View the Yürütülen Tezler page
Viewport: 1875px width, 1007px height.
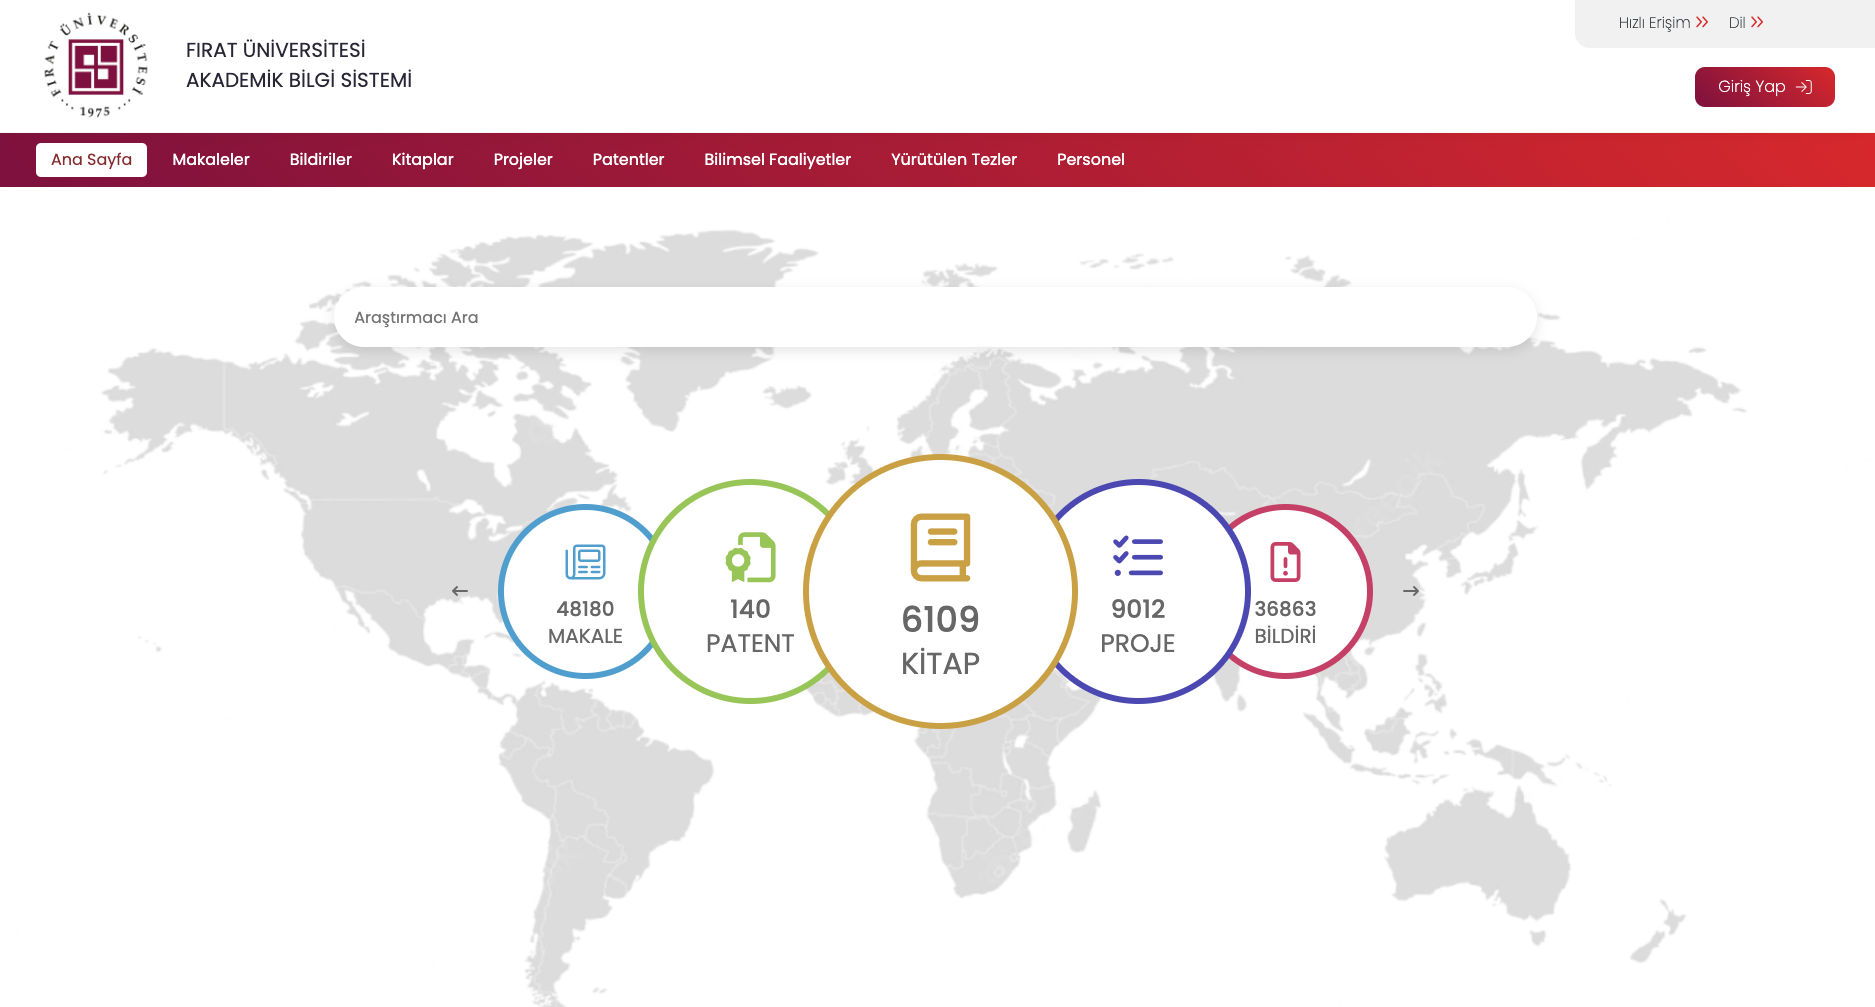tap(954, 160)
